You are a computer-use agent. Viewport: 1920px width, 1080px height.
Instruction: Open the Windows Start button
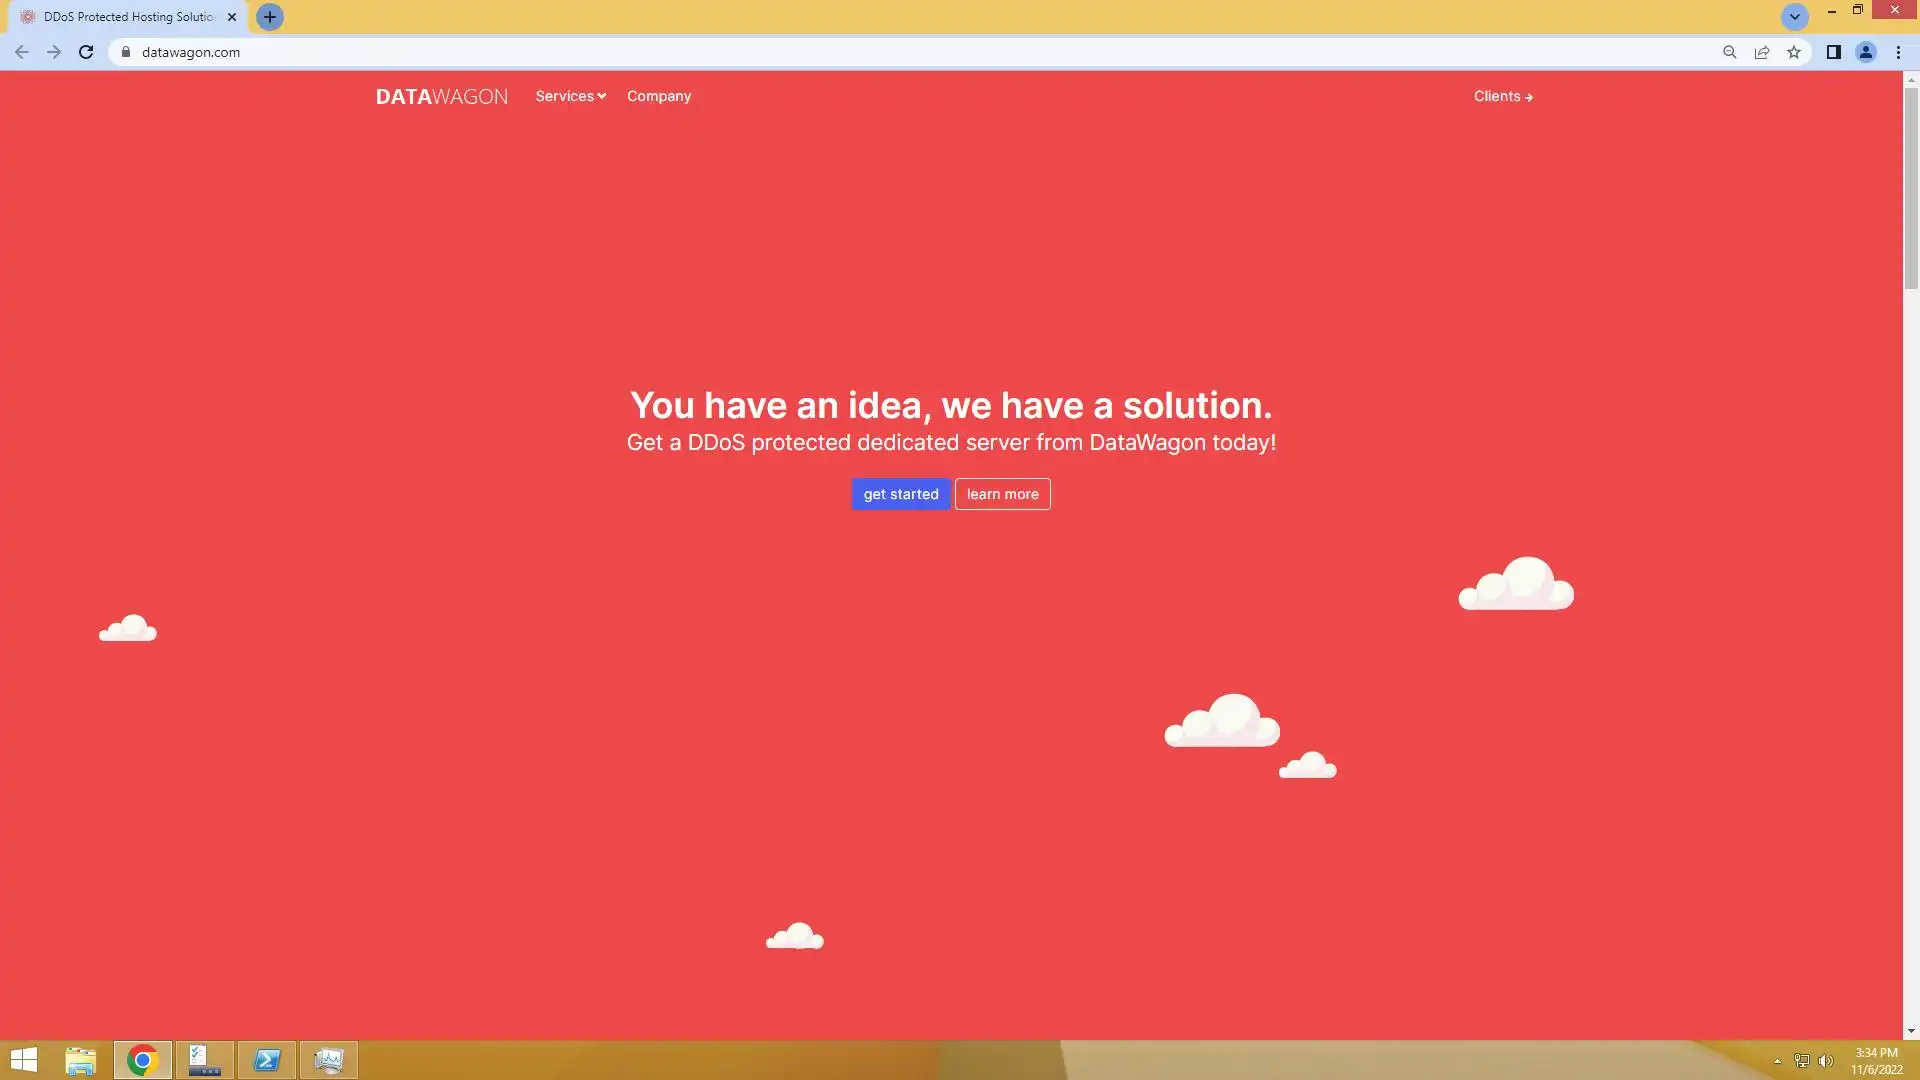(24, 1060)
